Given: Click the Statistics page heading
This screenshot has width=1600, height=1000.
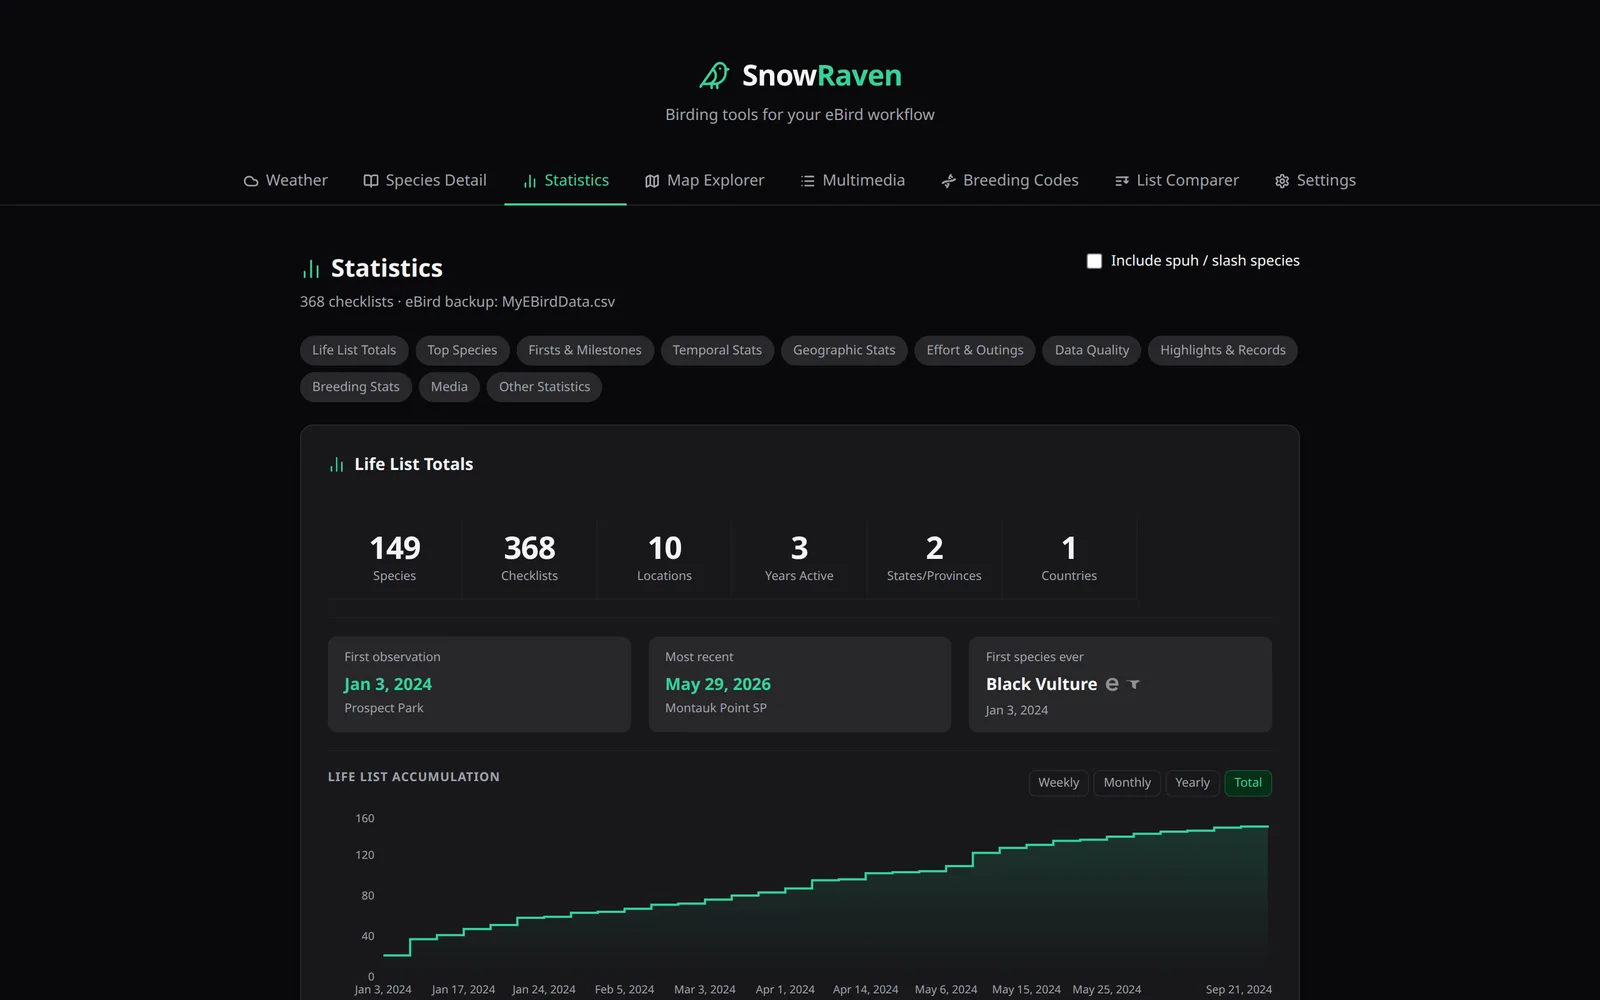Looking at the screenshot, I should (x=387, y=268).
